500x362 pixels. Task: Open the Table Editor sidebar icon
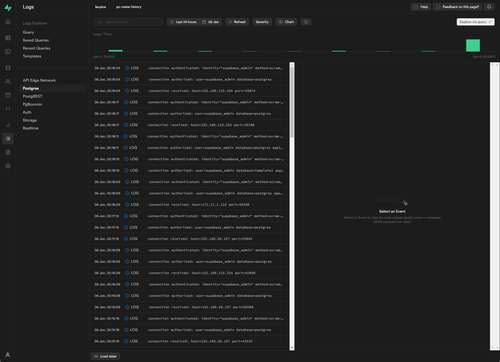(x=8, y=38)
